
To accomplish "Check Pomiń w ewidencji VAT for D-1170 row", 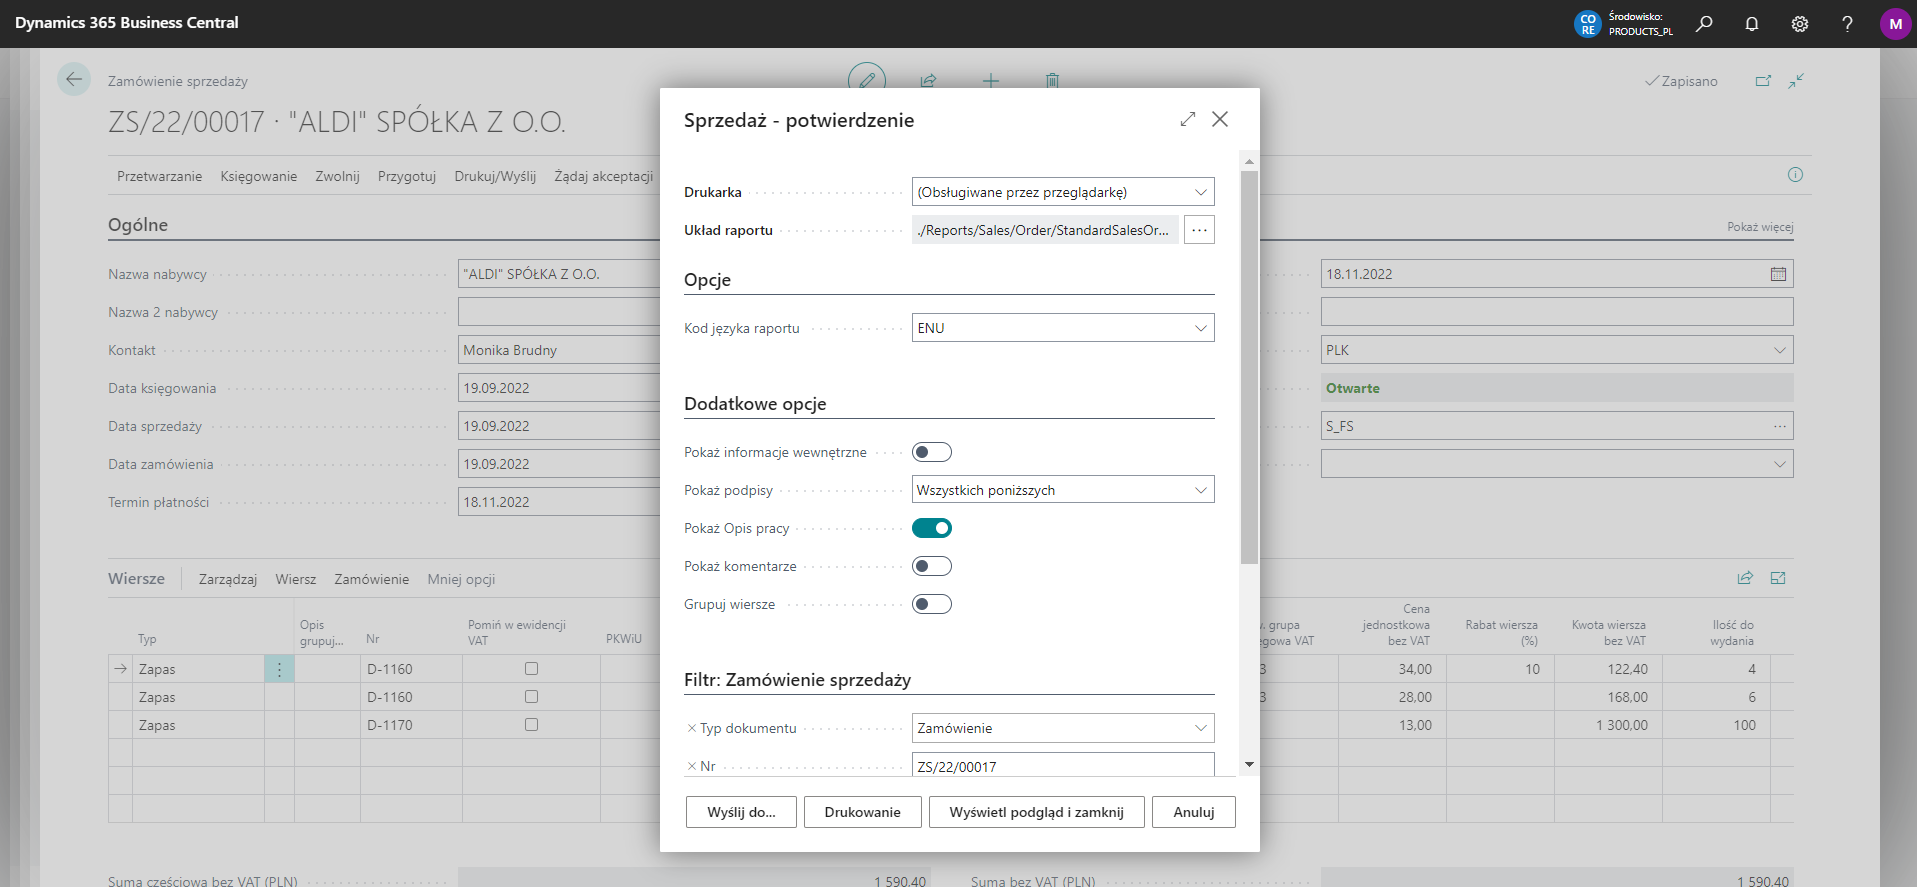I will (531, 724).
